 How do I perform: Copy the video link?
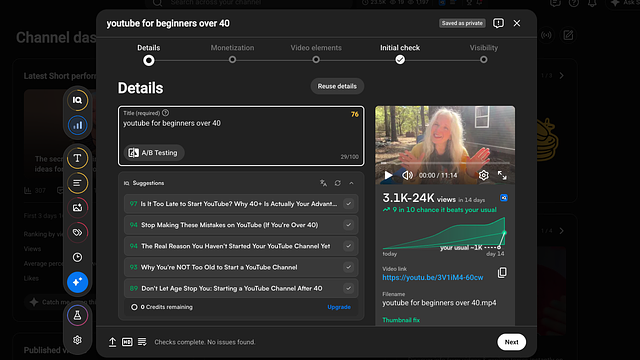502,273
